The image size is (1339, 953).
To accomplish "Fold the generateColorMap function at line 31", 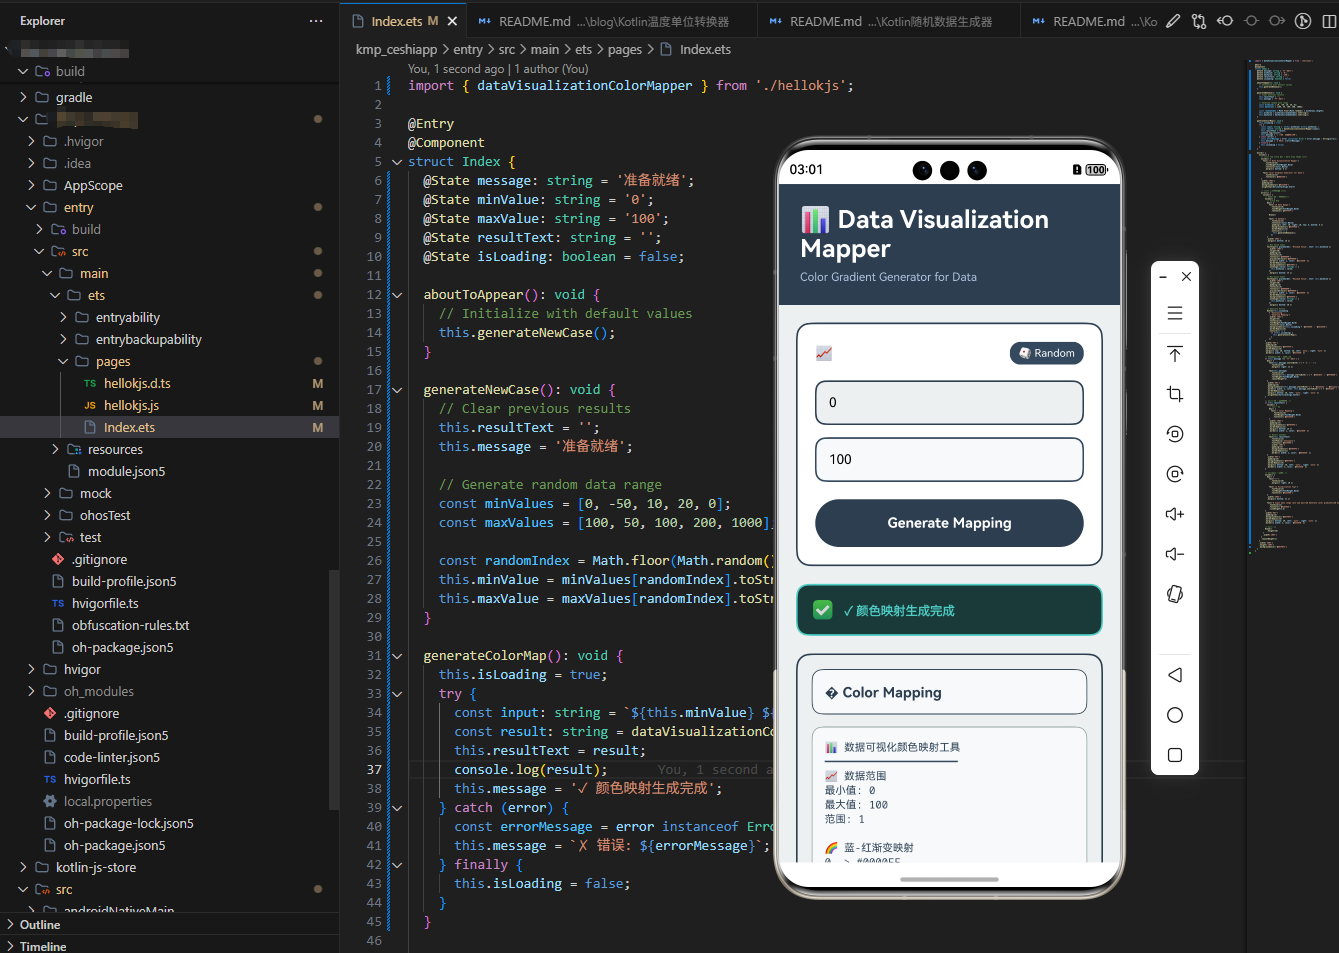I will pos(397,656).
